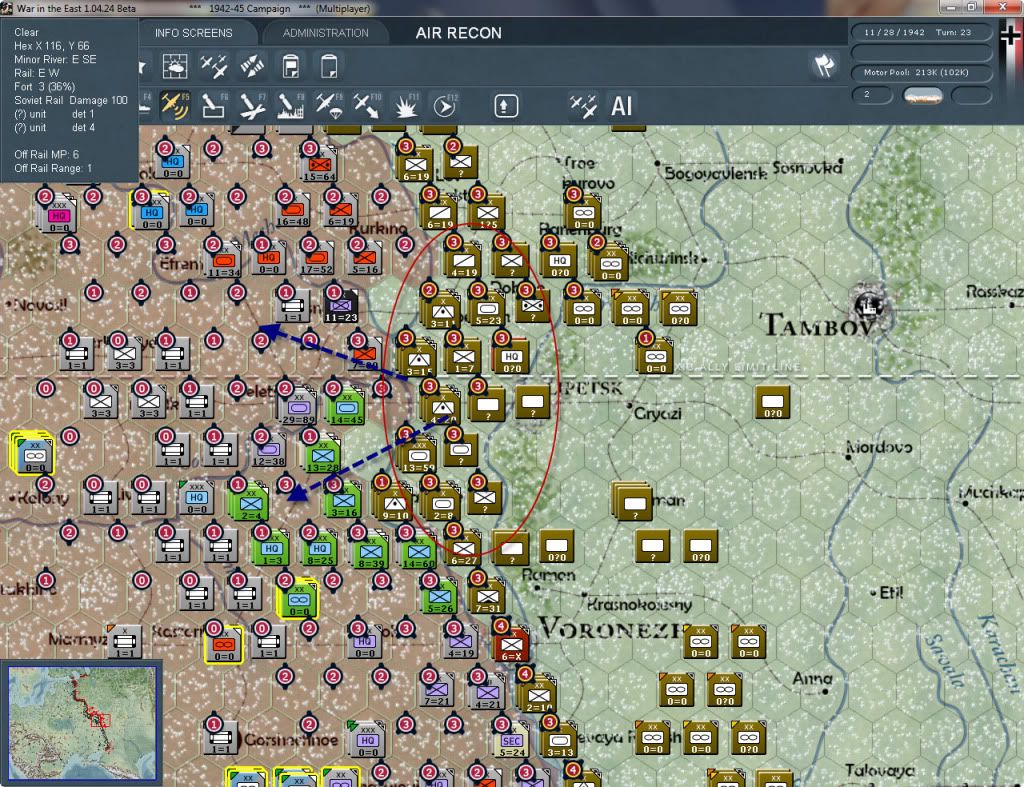The width and height of the screenshot is (1024, 787).
Task: Select the red Soviet 6=X unit at Voronezh
Action: pyautogui.click(x=511, y=645)
